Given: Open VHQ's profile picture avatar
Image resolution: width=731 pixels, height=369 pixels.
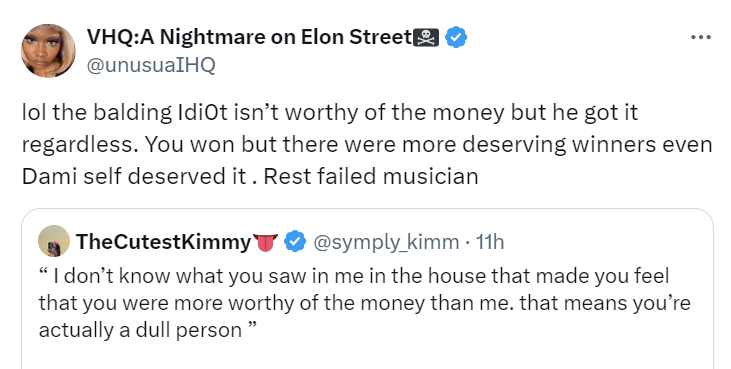Looking at the screenshot, I should pyautogui.click(x=48, y=50).
